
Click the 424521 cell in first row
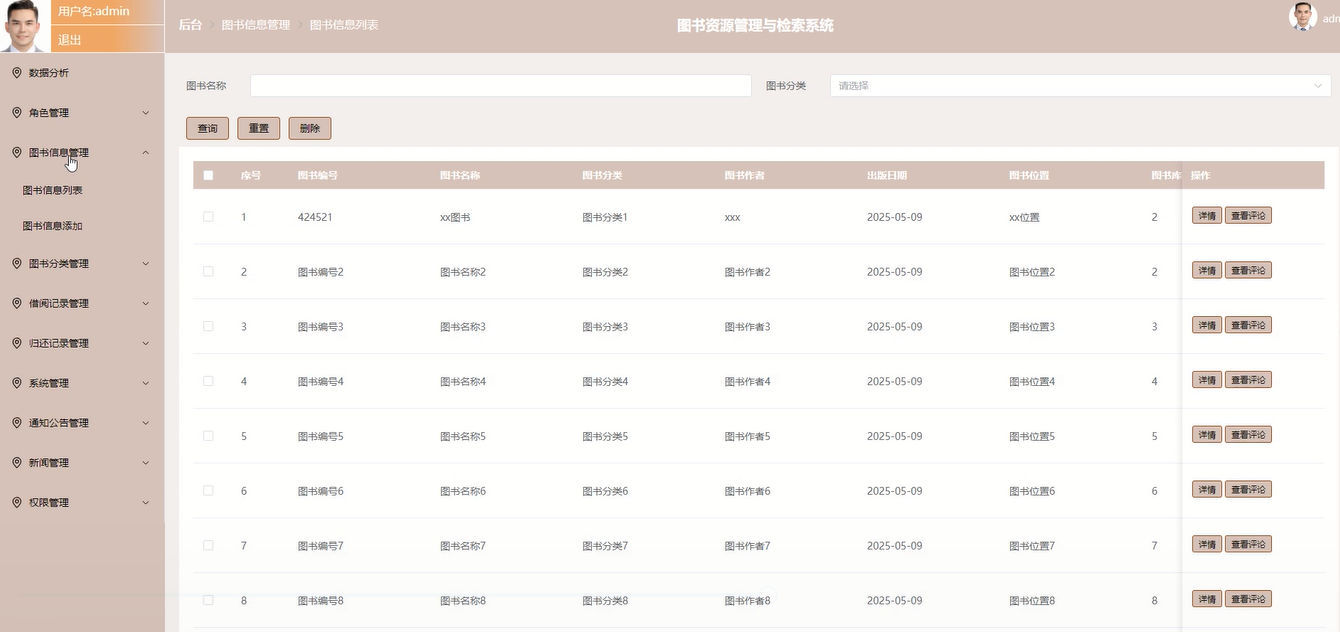(315, 217)
